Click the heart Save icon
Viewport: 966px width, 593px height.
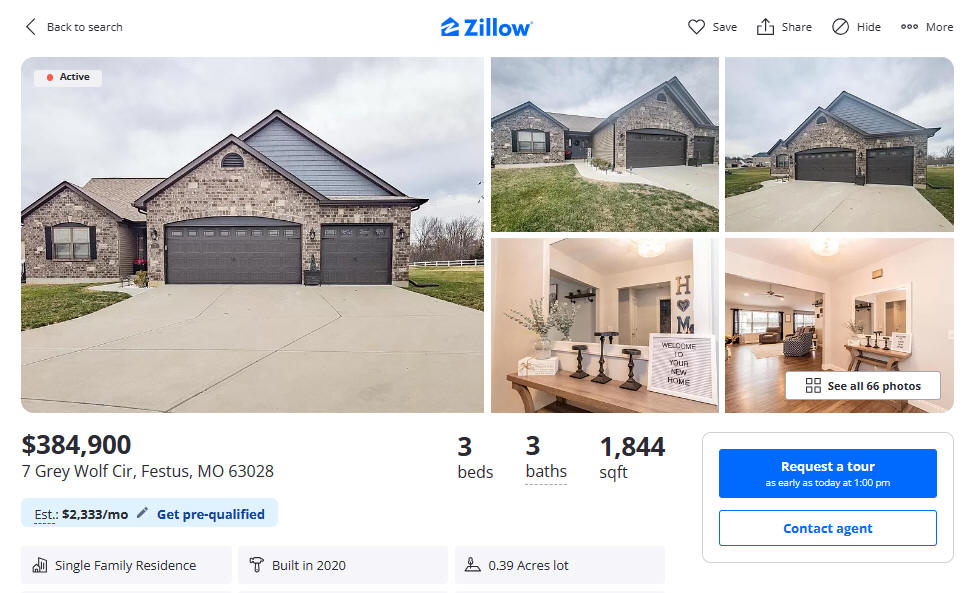696,27
